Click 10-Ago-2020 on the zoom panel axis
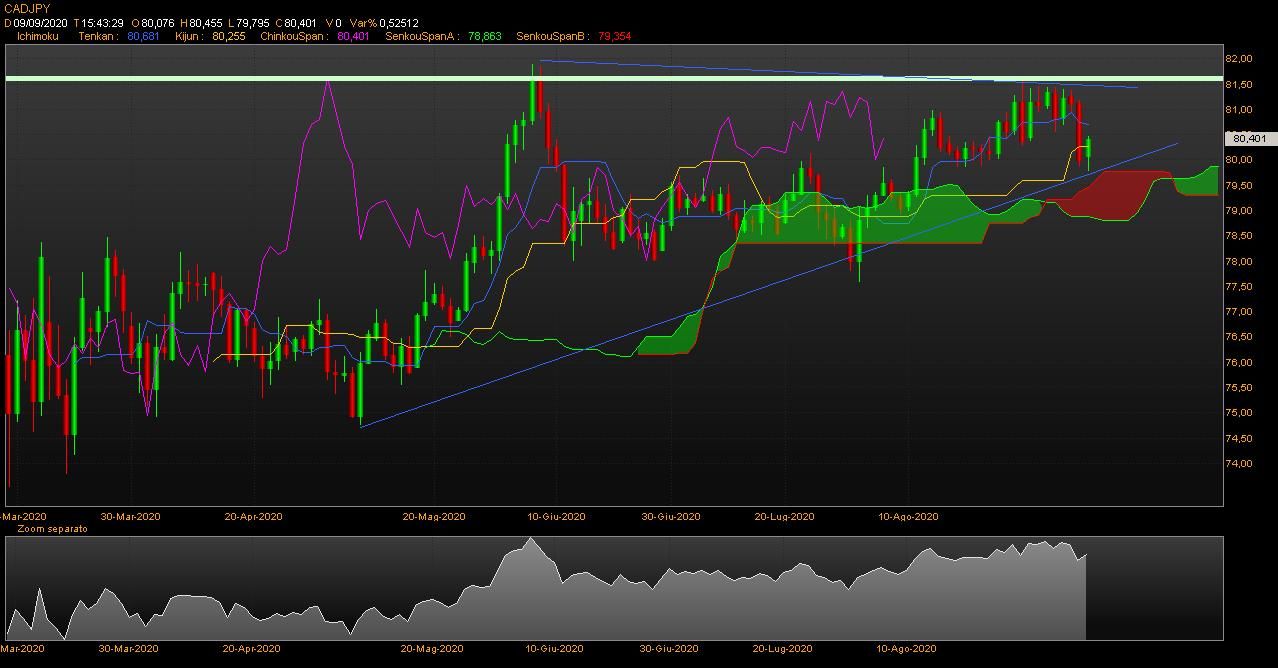 (906, 648)
